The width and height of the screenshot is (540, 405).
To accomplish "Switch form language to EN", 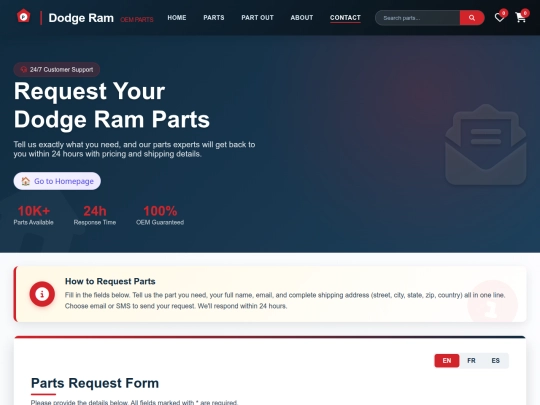I will coord(447,361).
